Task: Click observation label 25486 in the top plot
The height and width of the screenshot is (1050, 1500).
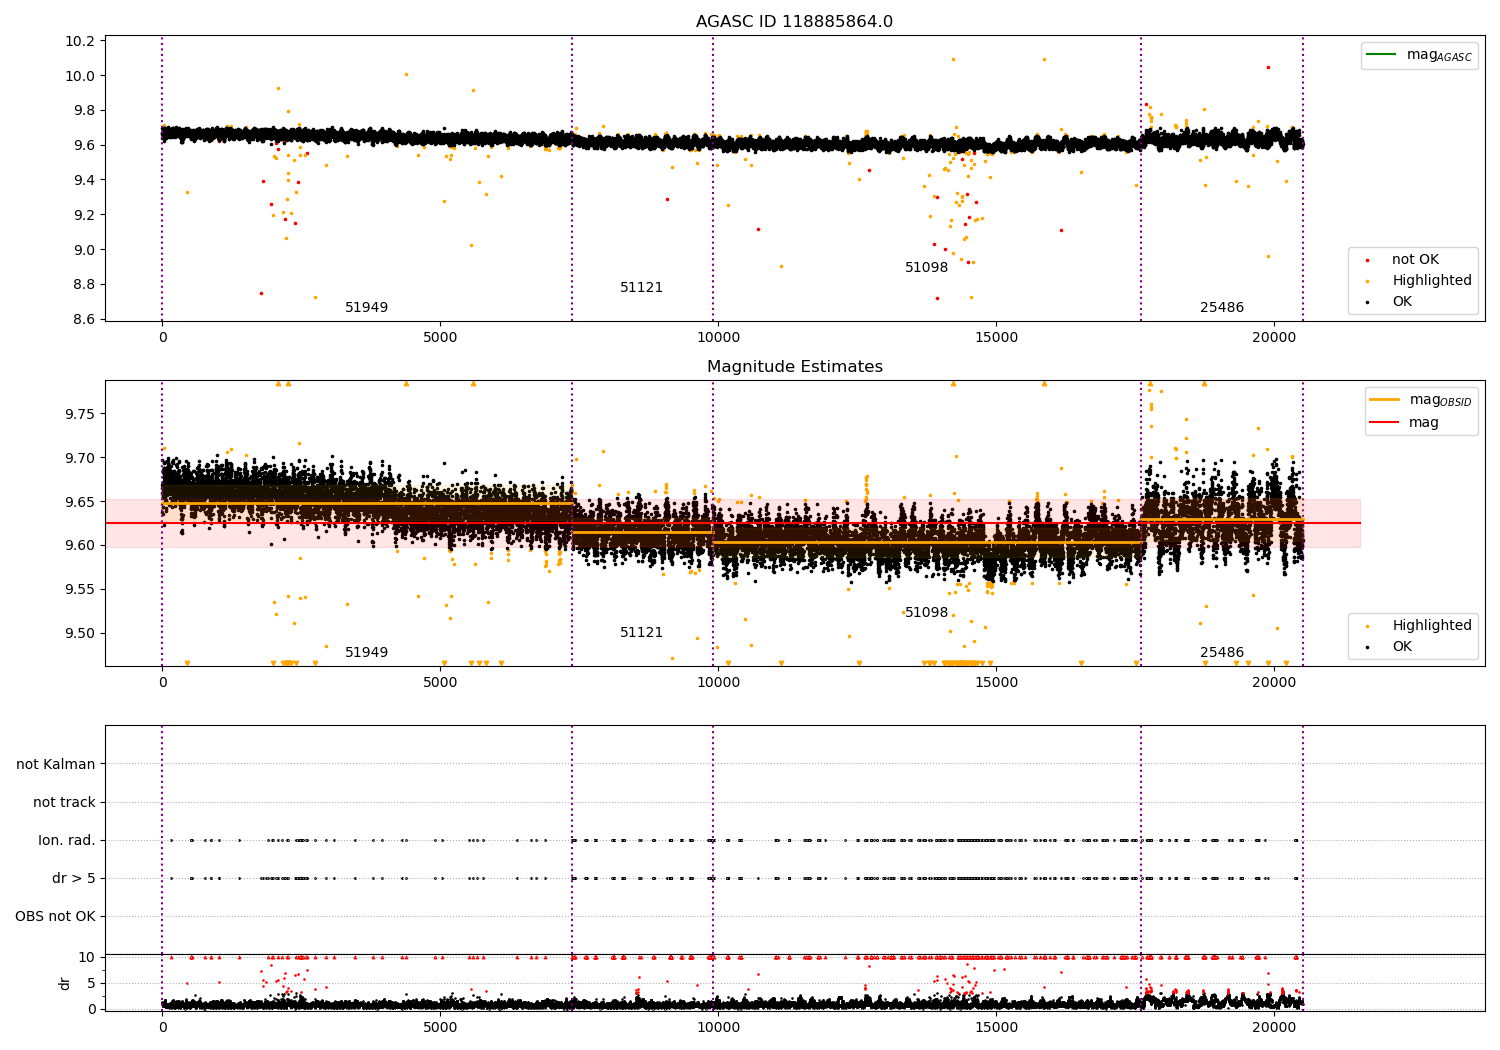Action: tap(1222, 308)
